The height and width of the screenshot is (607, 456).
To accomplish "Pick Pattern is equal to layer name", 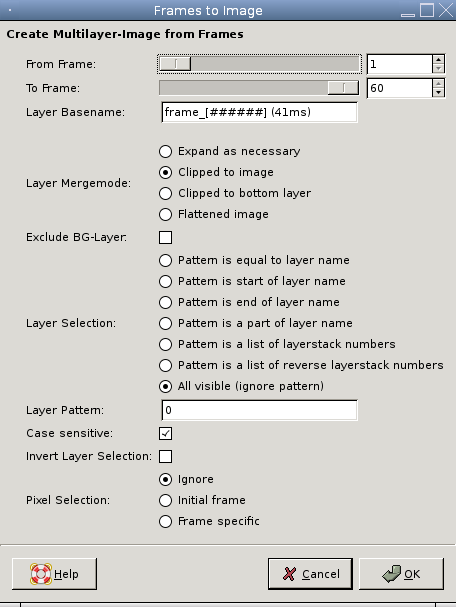I will 254,260.
